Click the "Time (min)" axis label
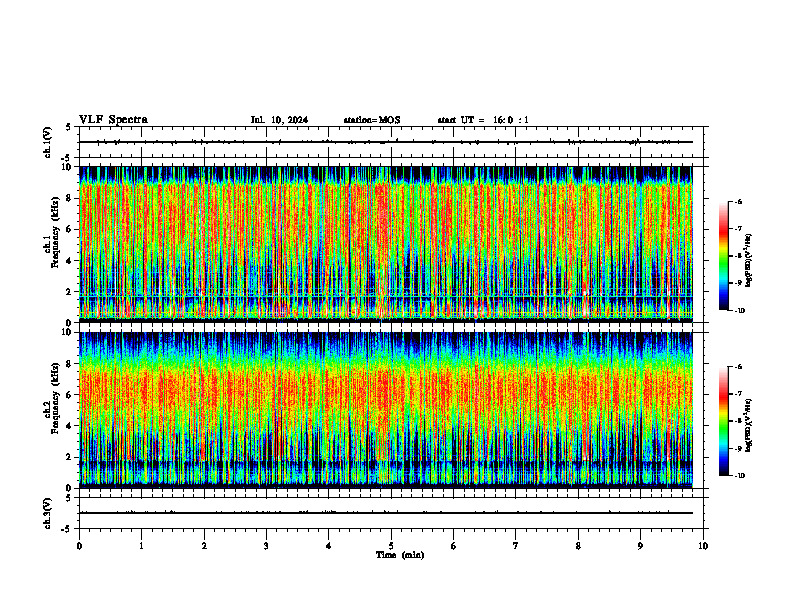792x612 pixels. pyautogui.click(x=400, y=555)
